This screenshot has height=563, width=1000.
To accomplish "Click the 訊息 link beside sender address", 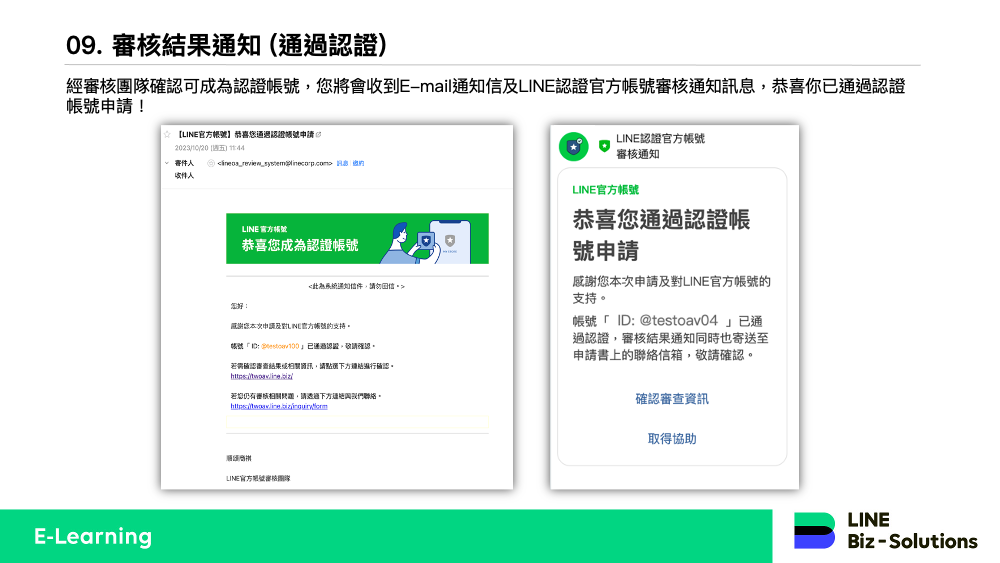I will [x=341, y=162].
